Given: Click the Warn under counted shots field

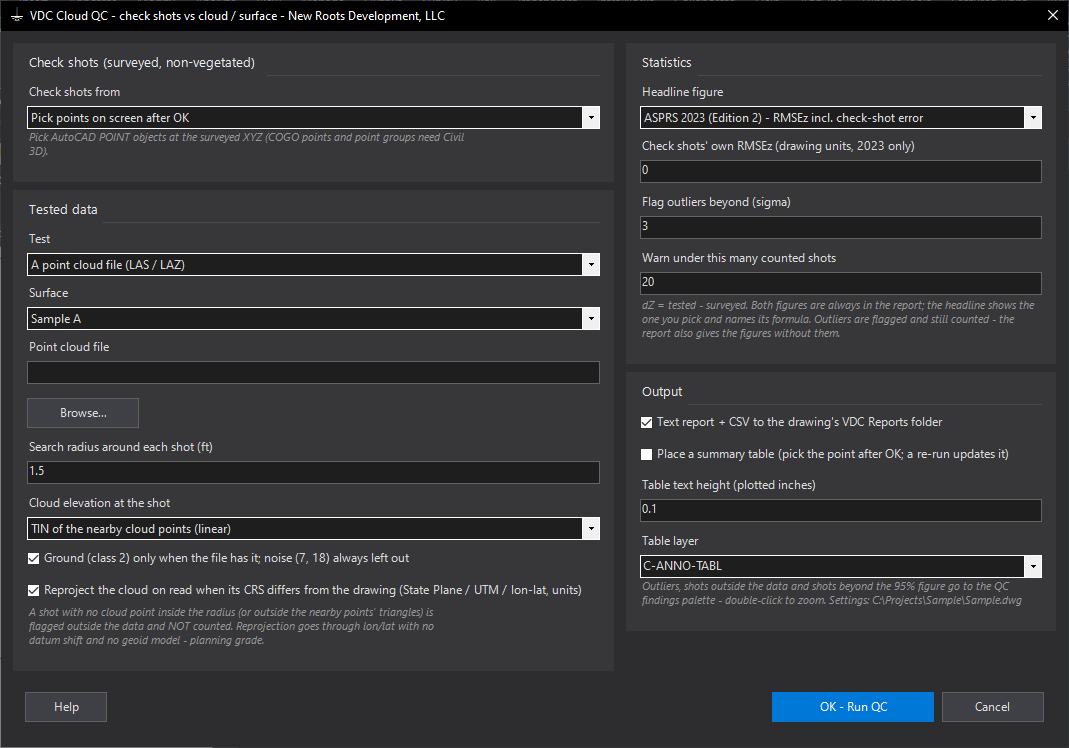Looking at the screenshot, I should click(x=841, y=283).
